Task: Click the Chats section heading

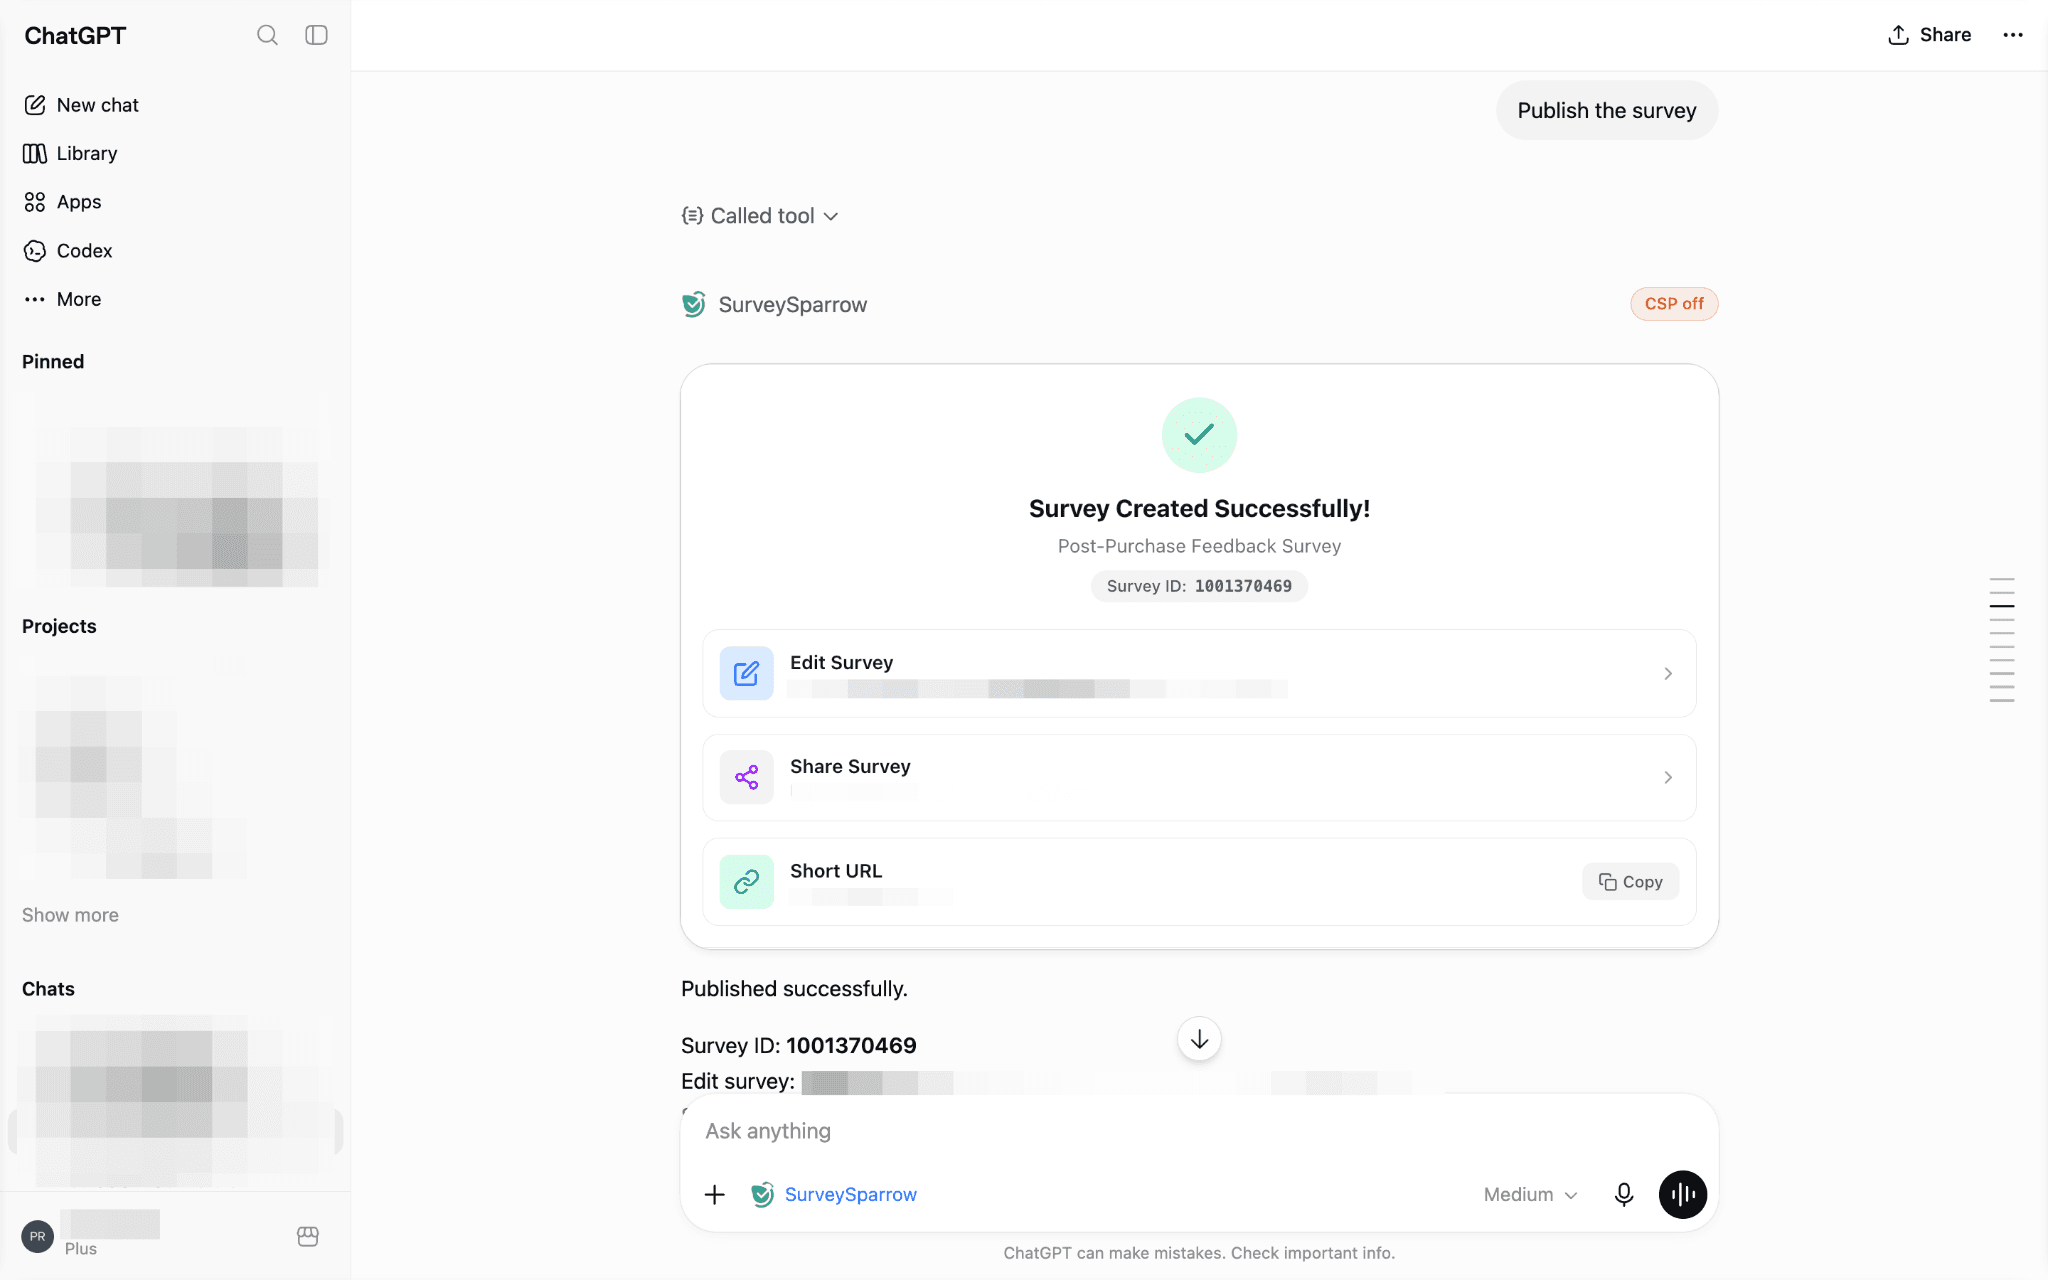Action: tap(48, 989)
